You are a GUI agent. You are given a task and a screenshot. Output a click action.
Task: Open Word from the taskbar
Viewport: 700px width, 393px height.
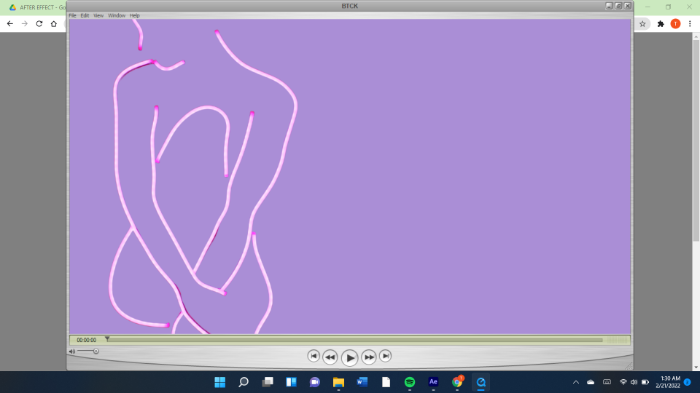click(x=362, y=382)
